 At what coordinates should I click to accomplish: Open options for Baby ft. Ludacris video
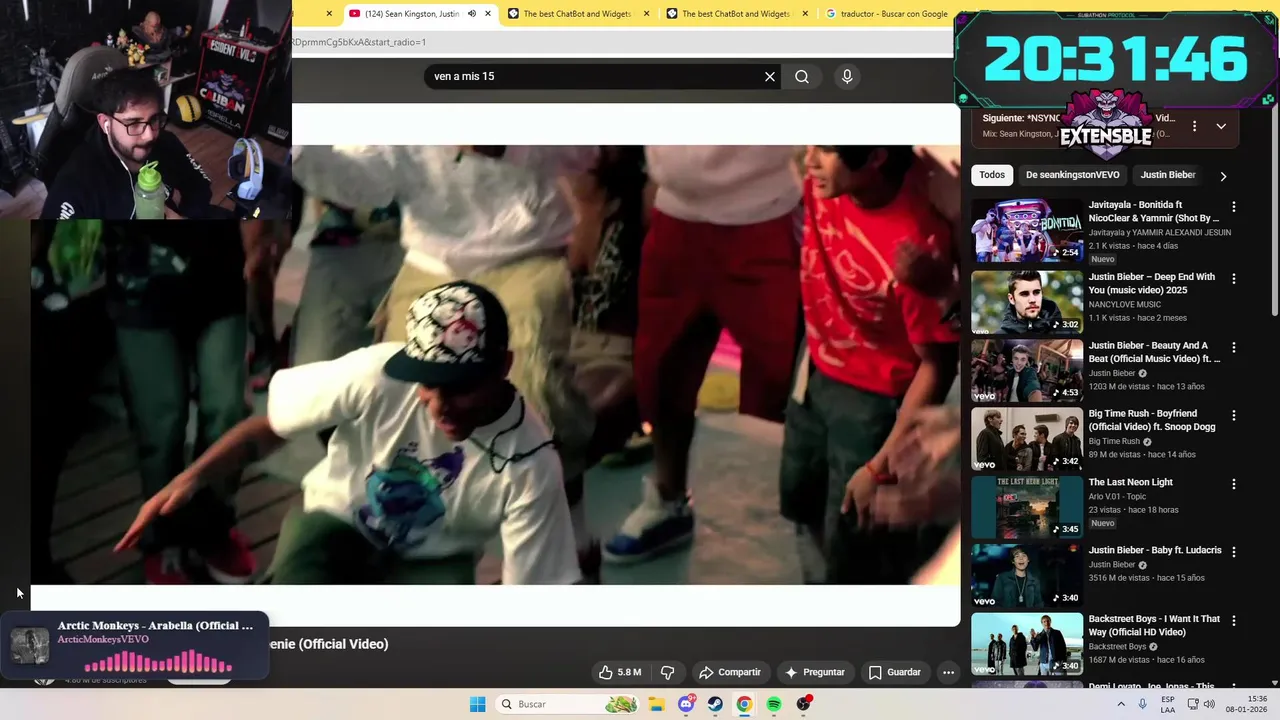1233,552
